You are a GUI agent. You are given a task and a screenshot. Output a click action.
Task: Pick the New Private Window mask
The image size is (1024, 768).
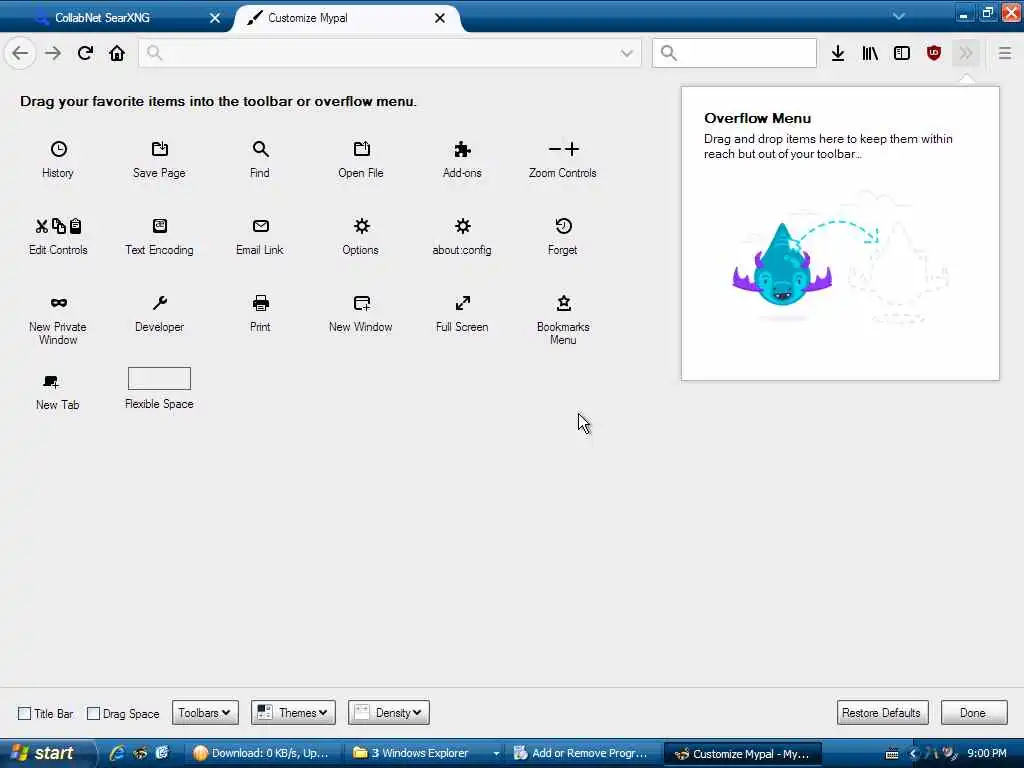59,303
